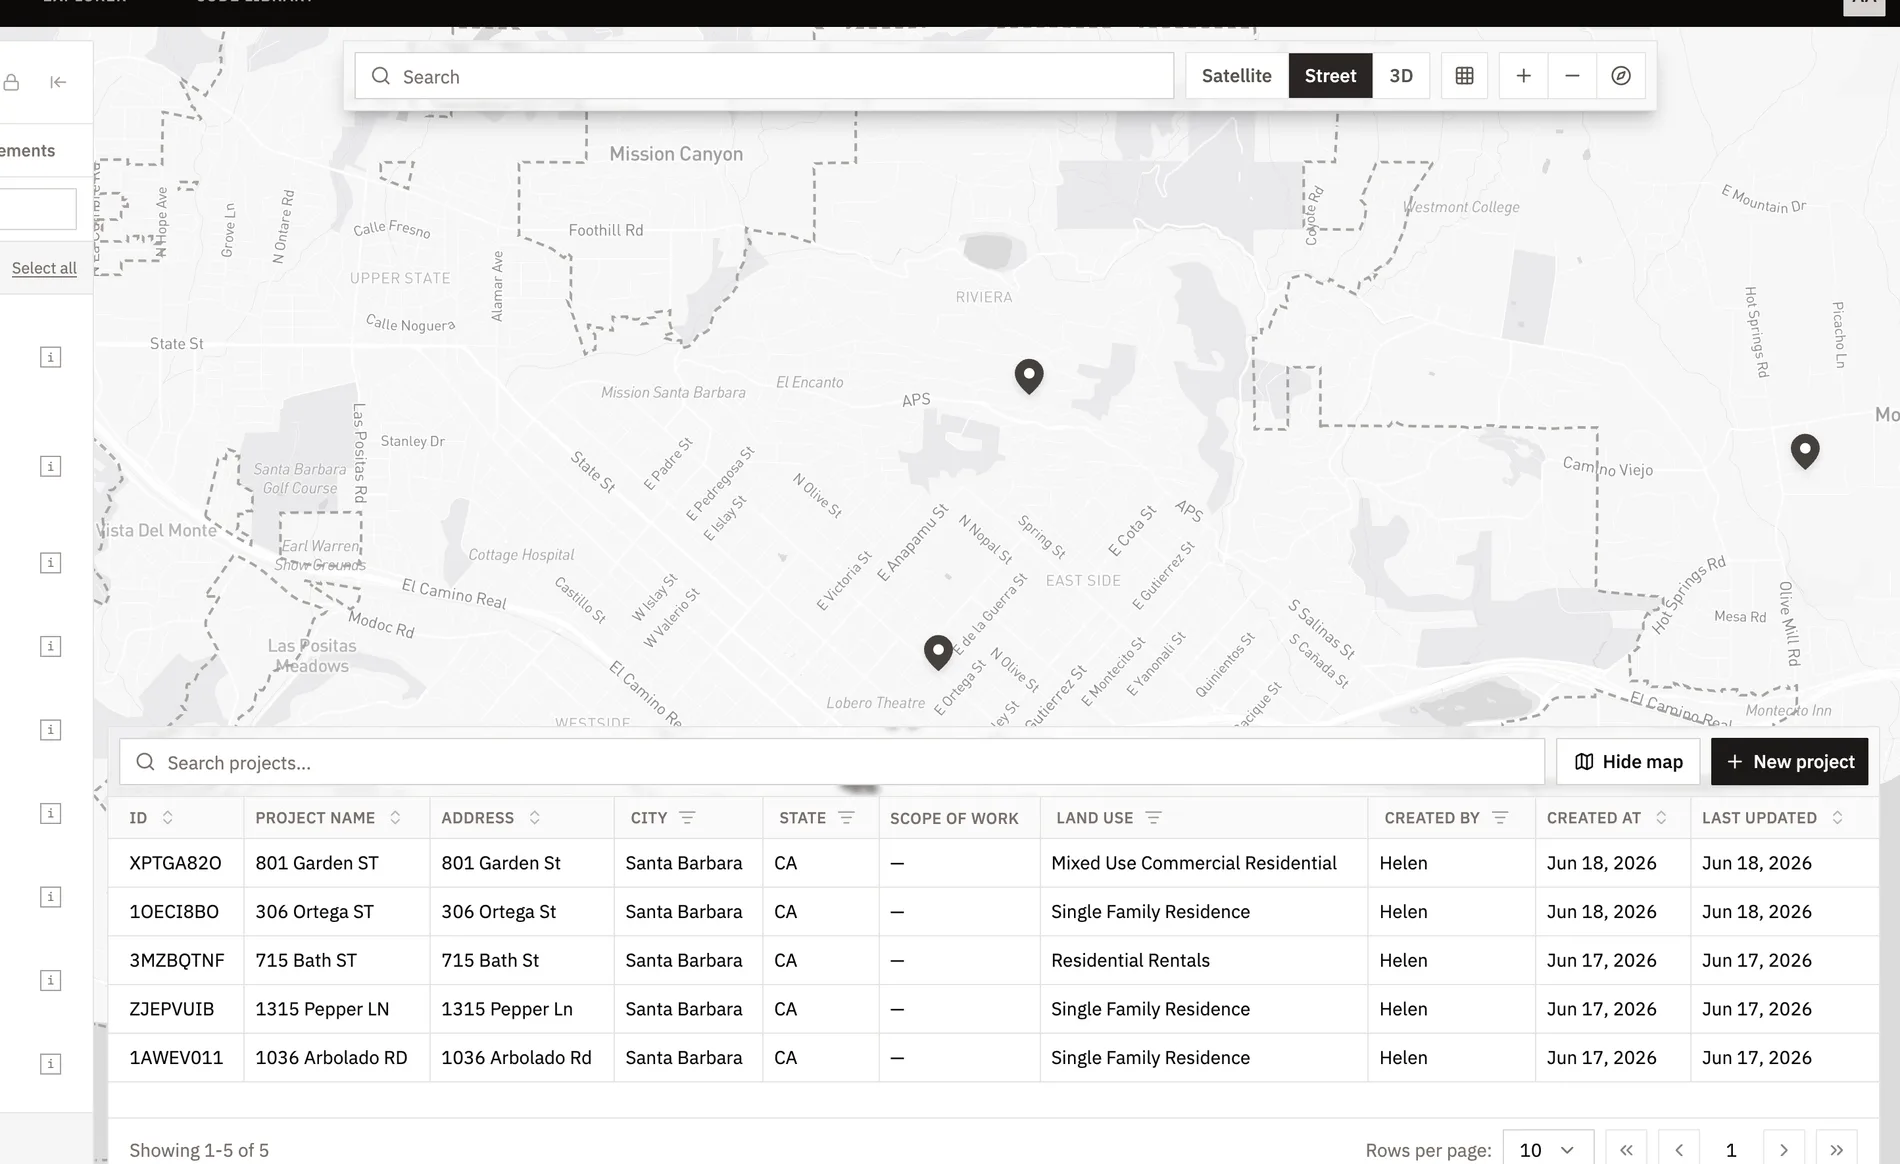Go to last page of results
The height and width of the screenshot is (1164, 1900).
[1836, 1150]
